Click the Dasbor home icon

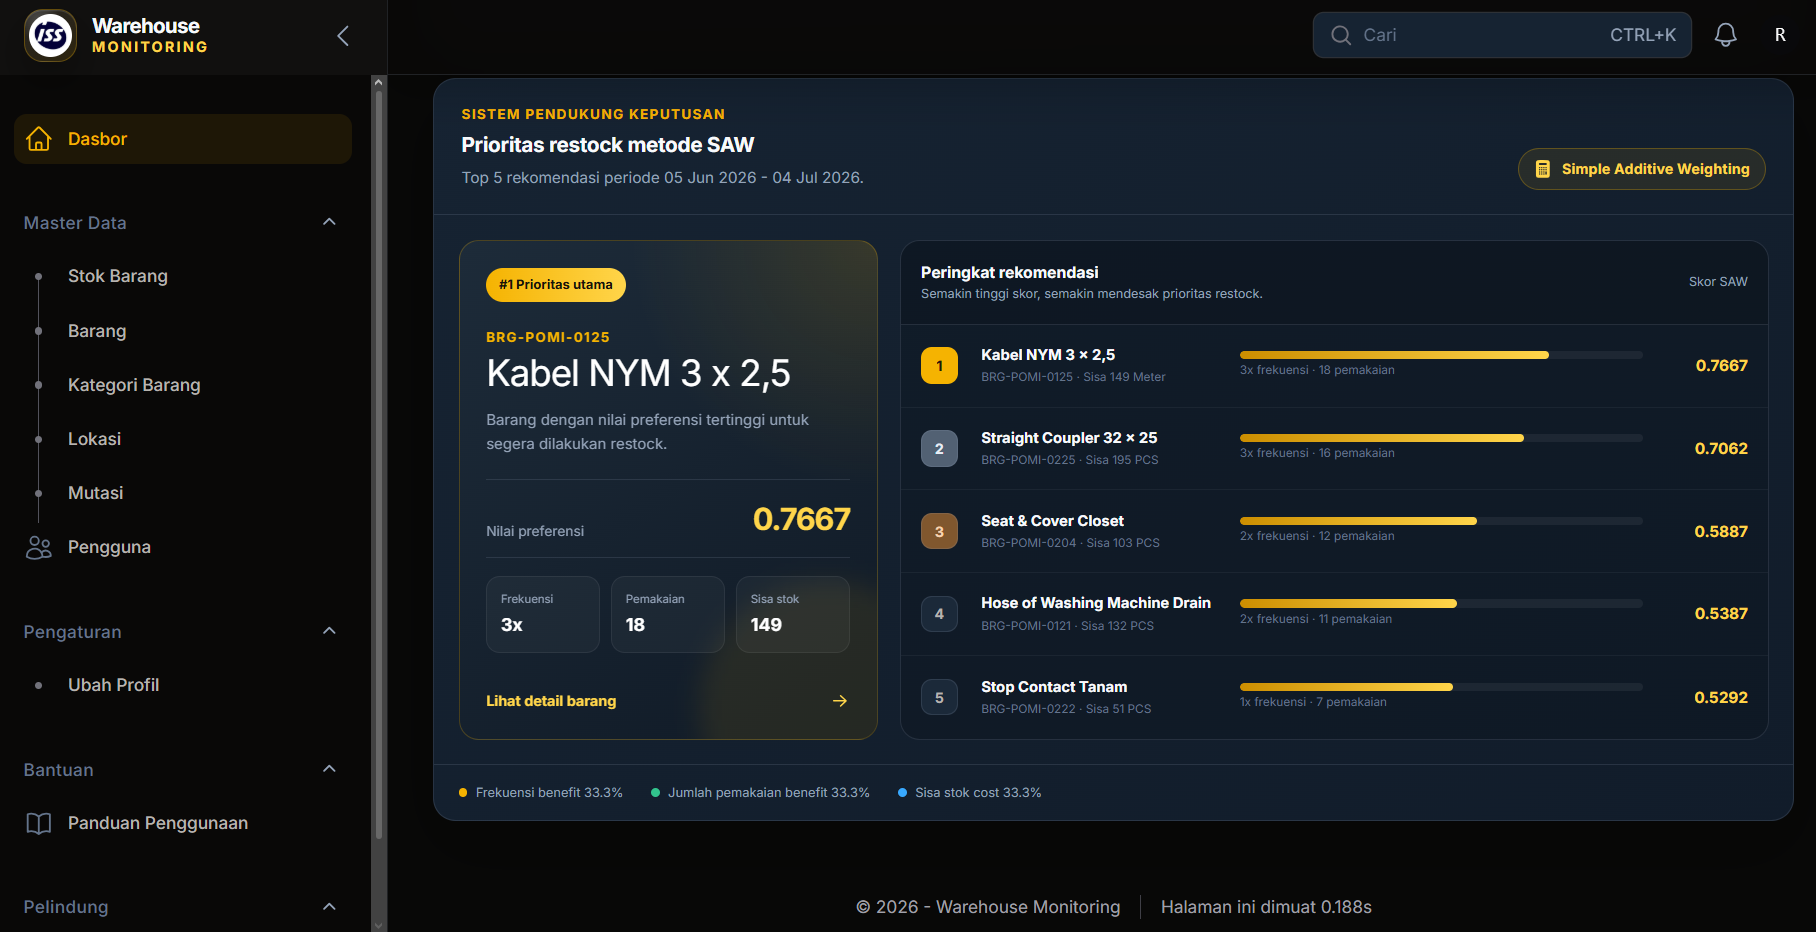pos(39,139)
